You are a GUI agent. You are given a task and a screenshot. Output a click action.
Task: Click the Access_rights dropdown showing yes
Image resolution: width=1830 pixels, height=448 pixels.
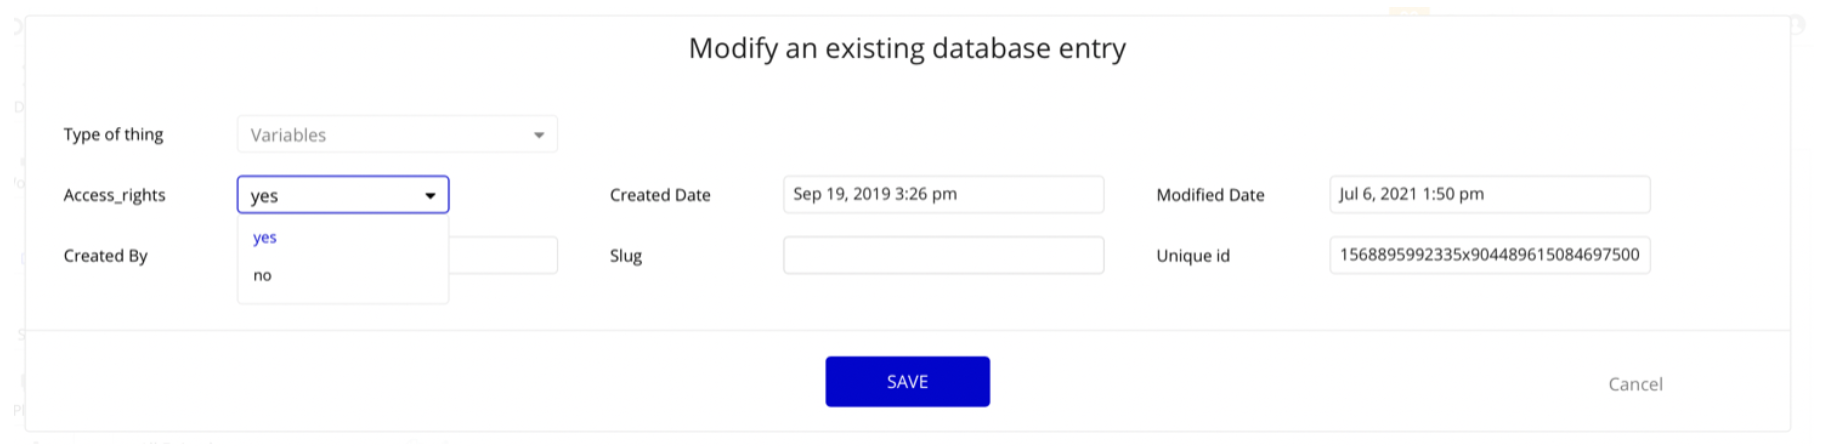(x=330, y=195)
